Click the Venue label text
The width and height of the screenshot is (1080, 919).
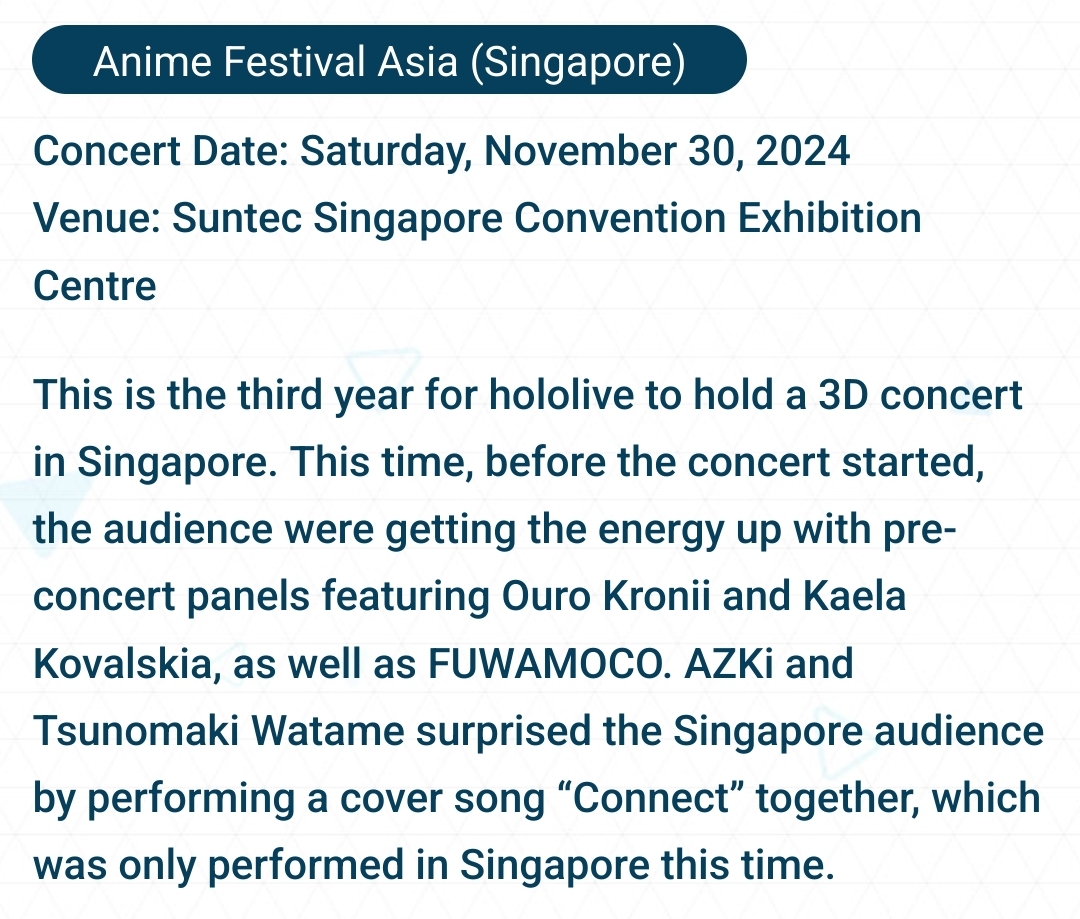click(96, 218)
